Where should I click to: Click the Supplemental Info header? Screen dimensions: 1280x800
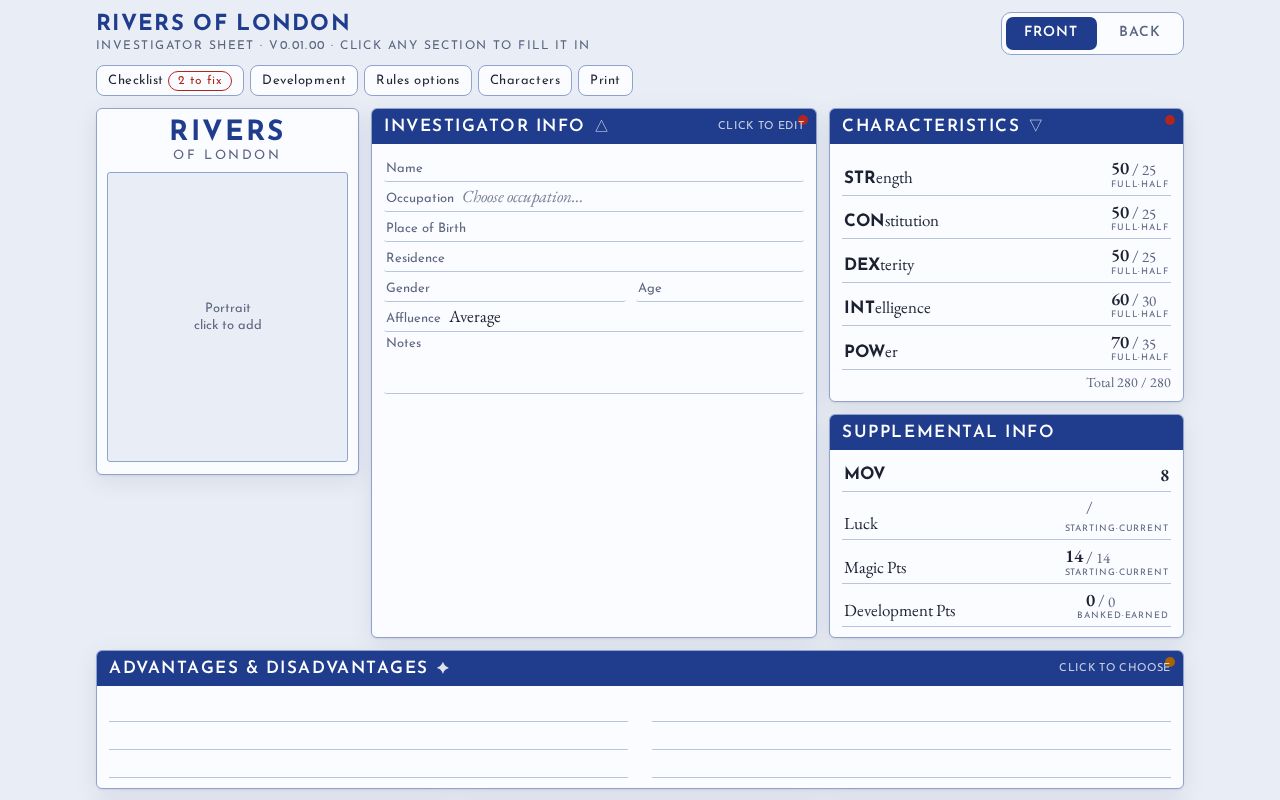click(1006, 432)
